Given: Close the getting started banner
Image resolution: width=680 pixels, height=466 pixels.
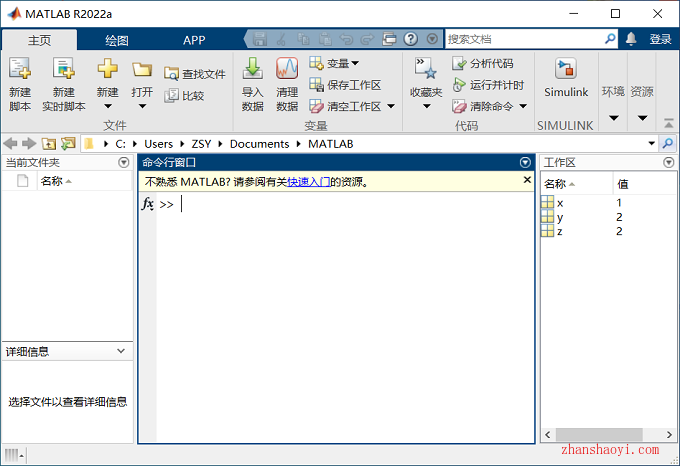Looking at the screenshot, I should click(527, 180).
